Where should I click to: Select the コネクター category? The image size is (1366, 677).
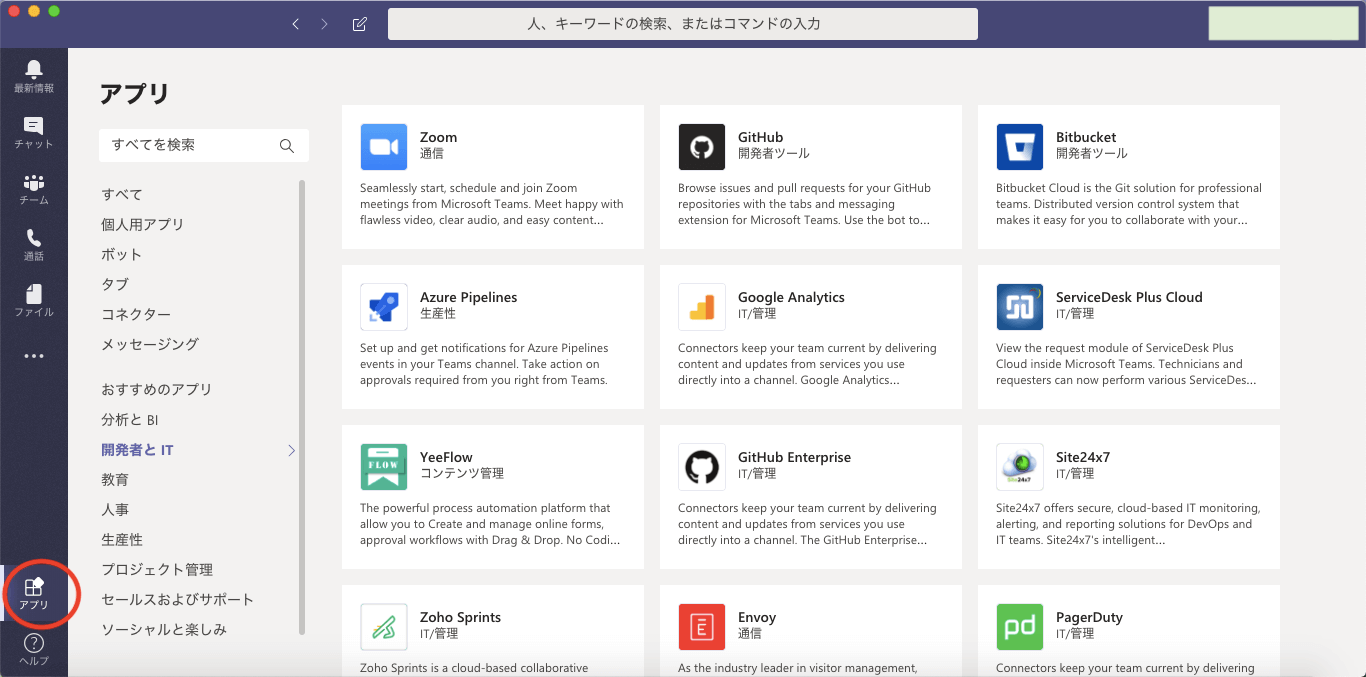136,315
